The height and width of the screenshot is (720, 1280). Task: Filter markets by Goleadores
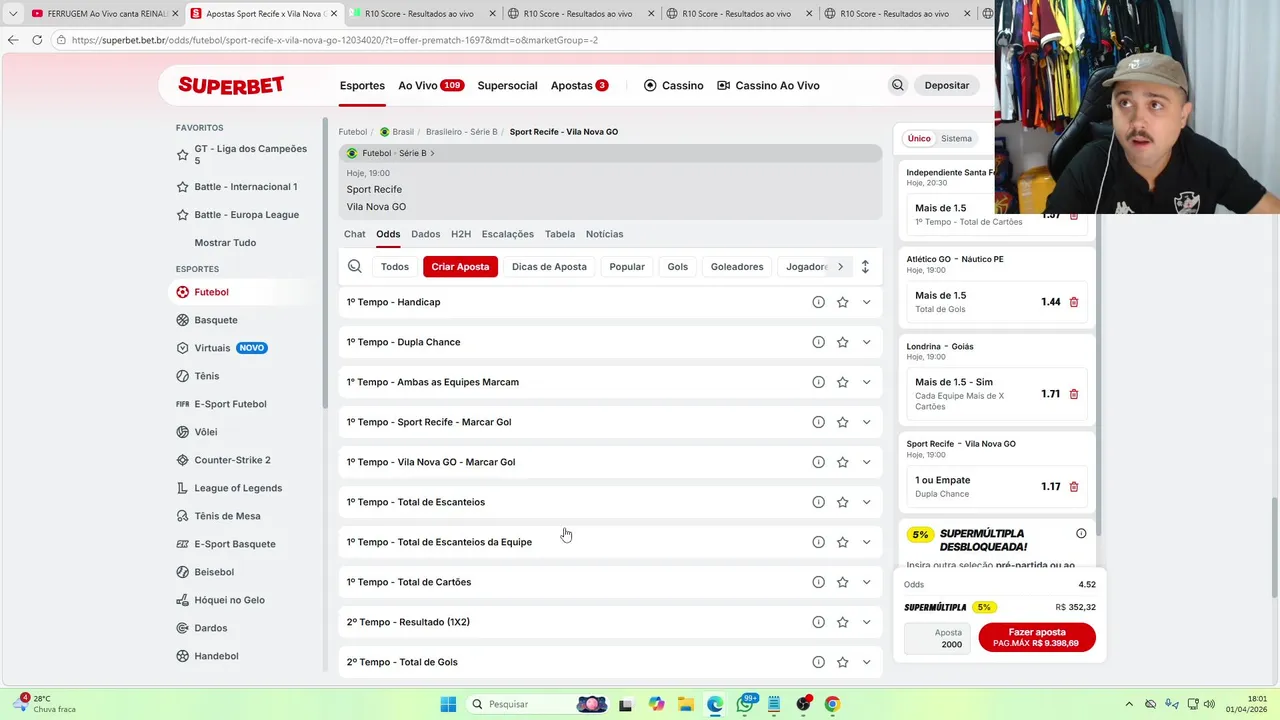[737, 267]
